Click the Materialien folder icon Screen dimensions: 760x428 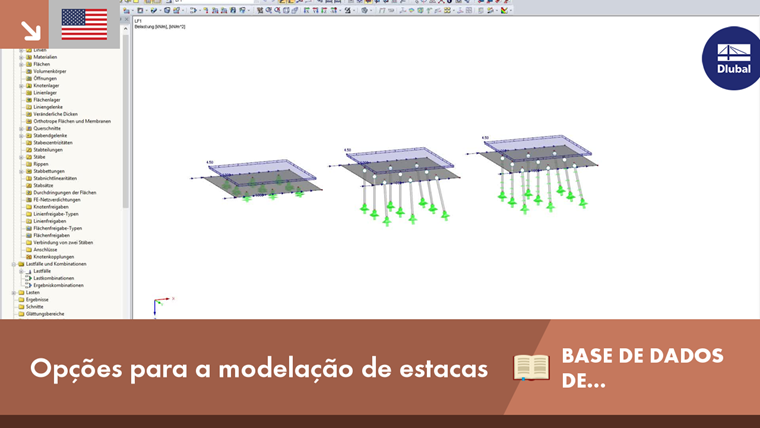click(x=29, y=57)
